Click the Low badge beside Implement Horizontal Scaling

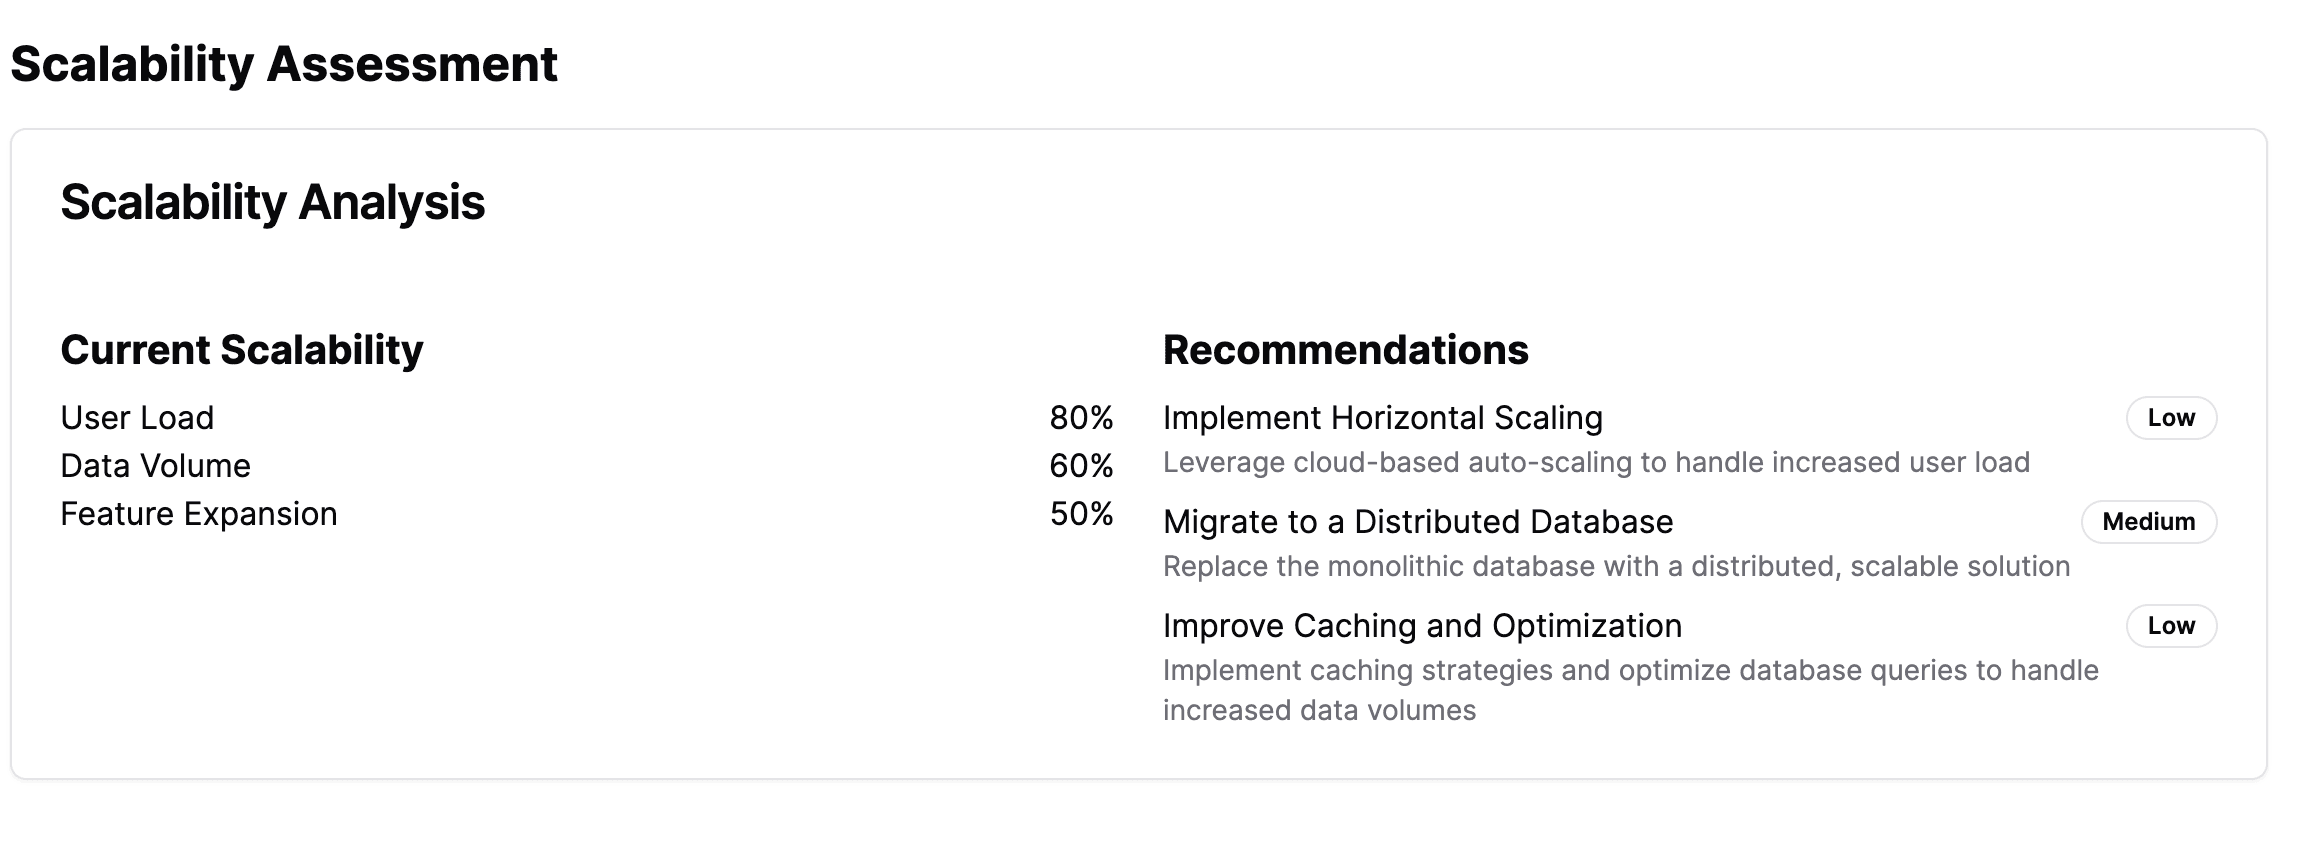pyautogui.click(x=2171, y=418)
